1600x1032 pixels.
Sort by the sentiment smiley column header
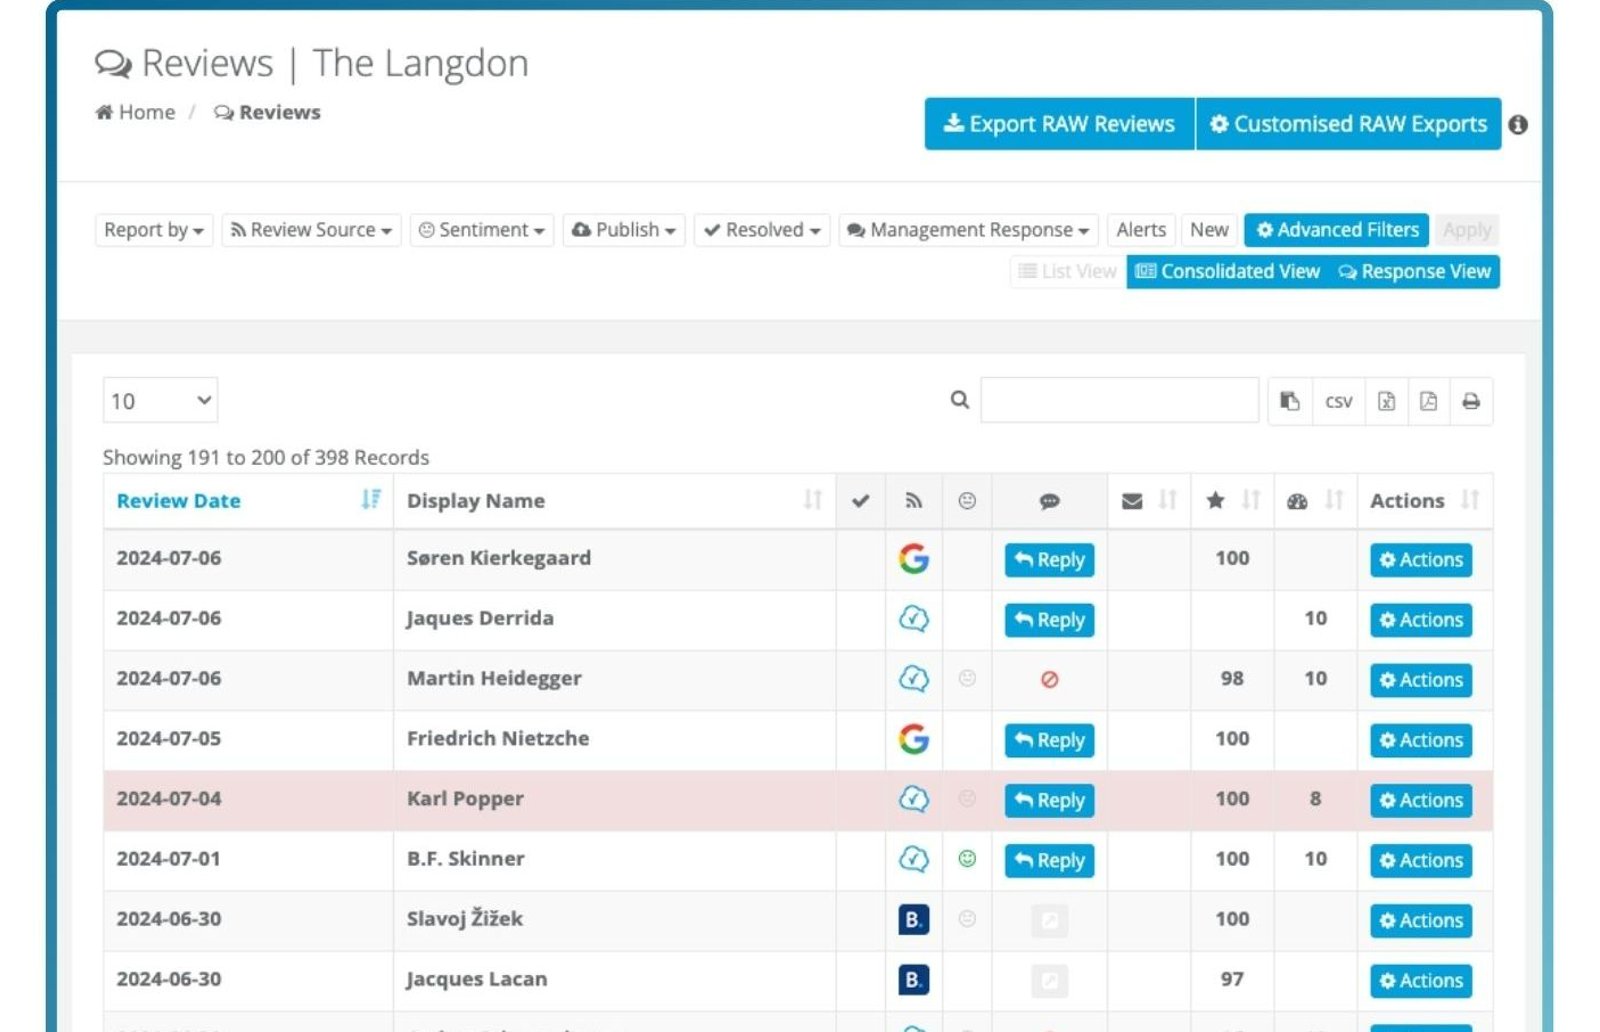coord(967,501)
